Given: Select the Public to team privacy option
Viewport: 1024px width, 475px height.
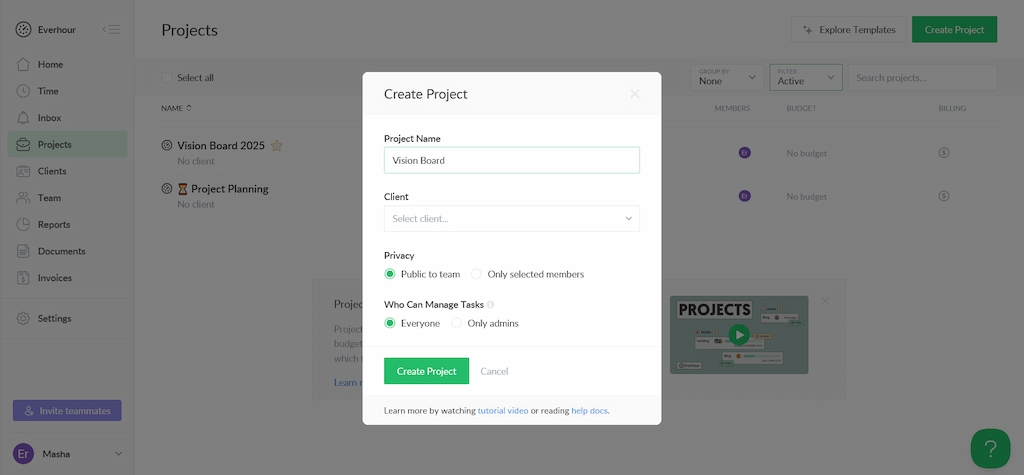Looking at the screenshot, I should coord(390,274).
